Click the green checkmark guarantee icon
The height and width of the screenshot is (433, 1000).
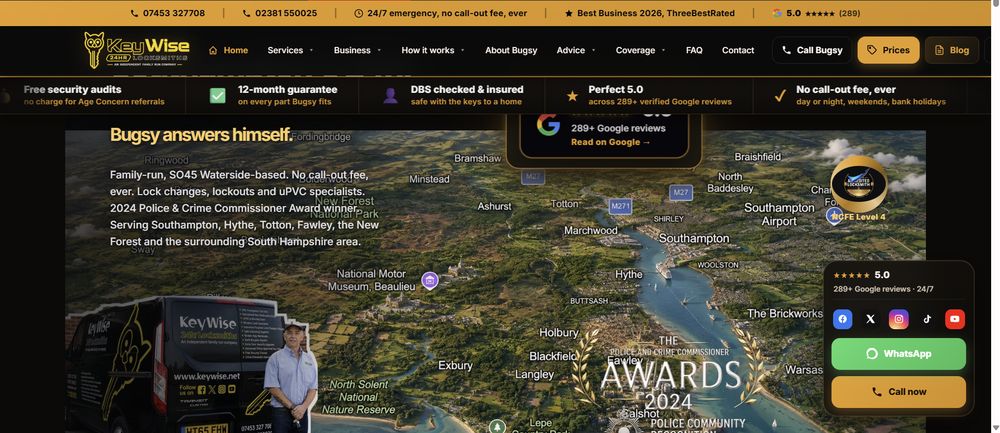pos(217,96)
